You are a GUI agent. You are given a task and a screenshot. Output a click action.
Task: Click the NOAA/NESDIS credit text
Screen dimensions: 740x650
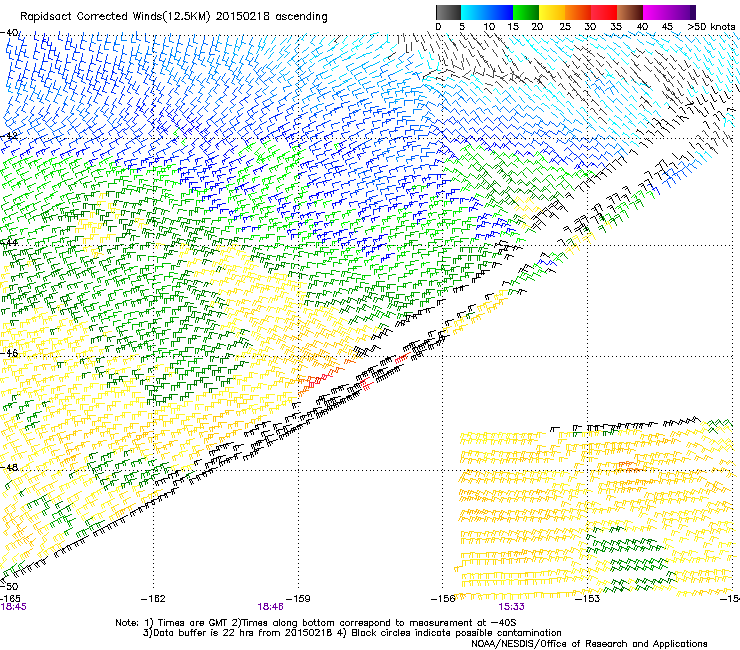coord(589,644)
